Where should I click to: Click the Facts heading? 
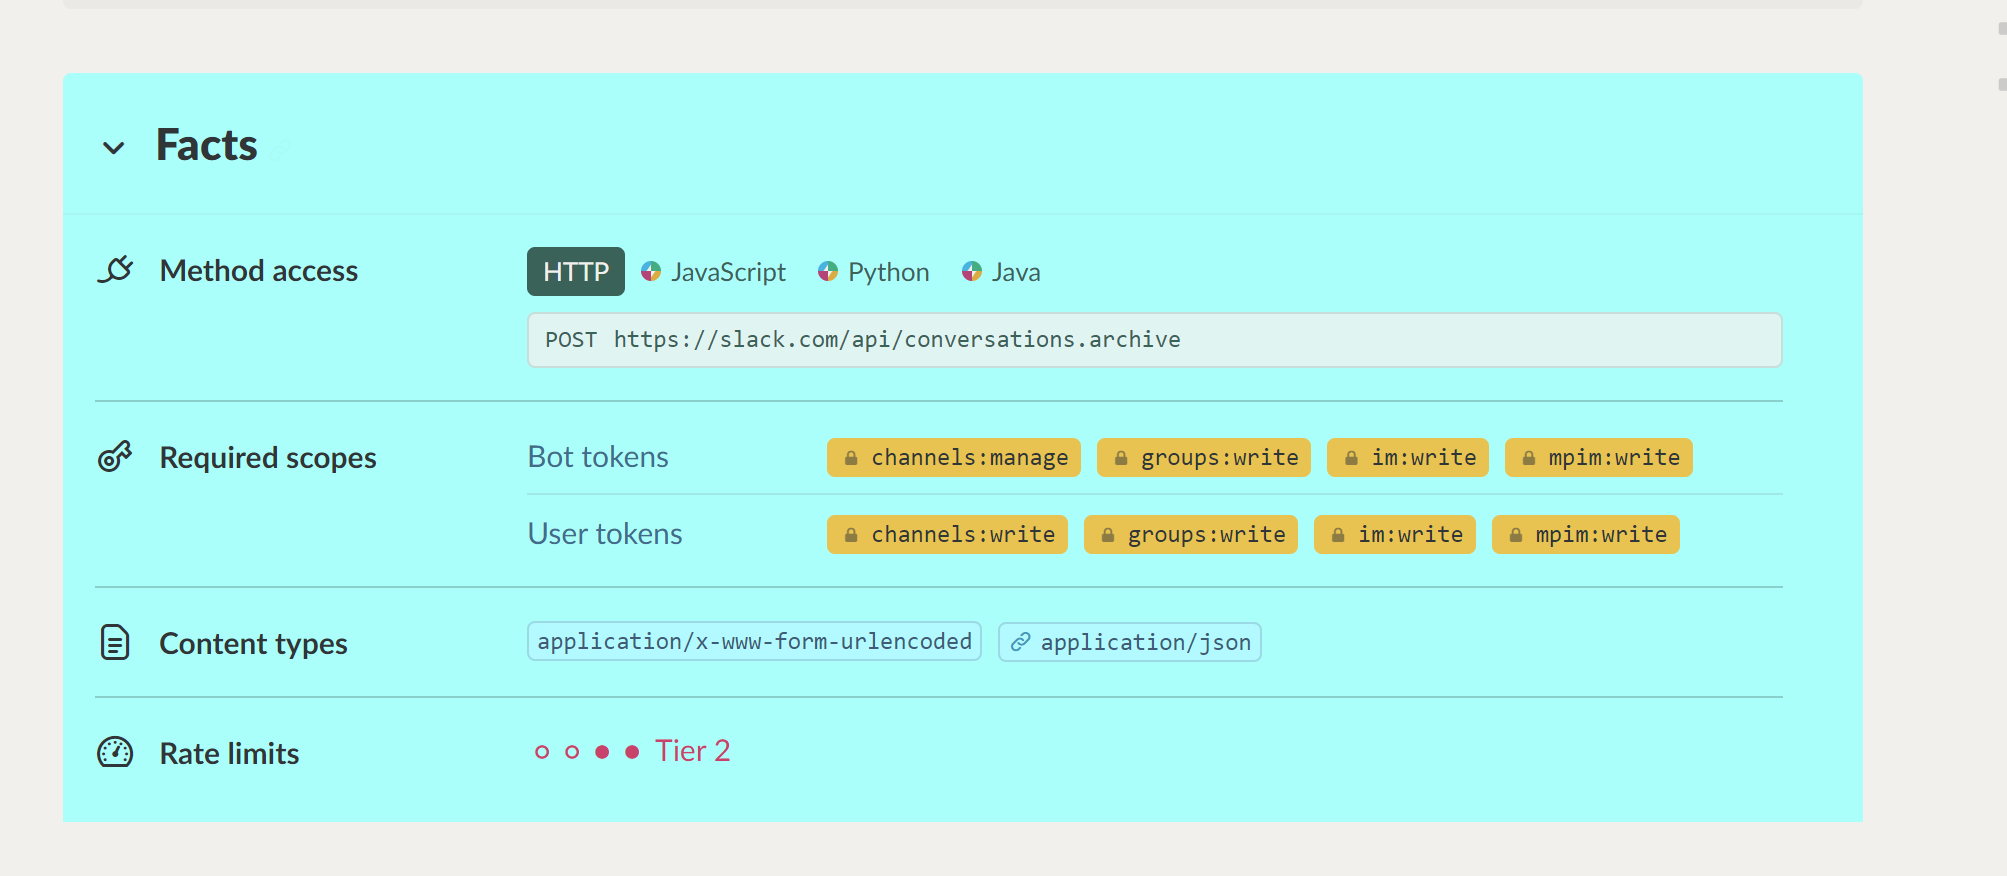click(x=207, y=145)
